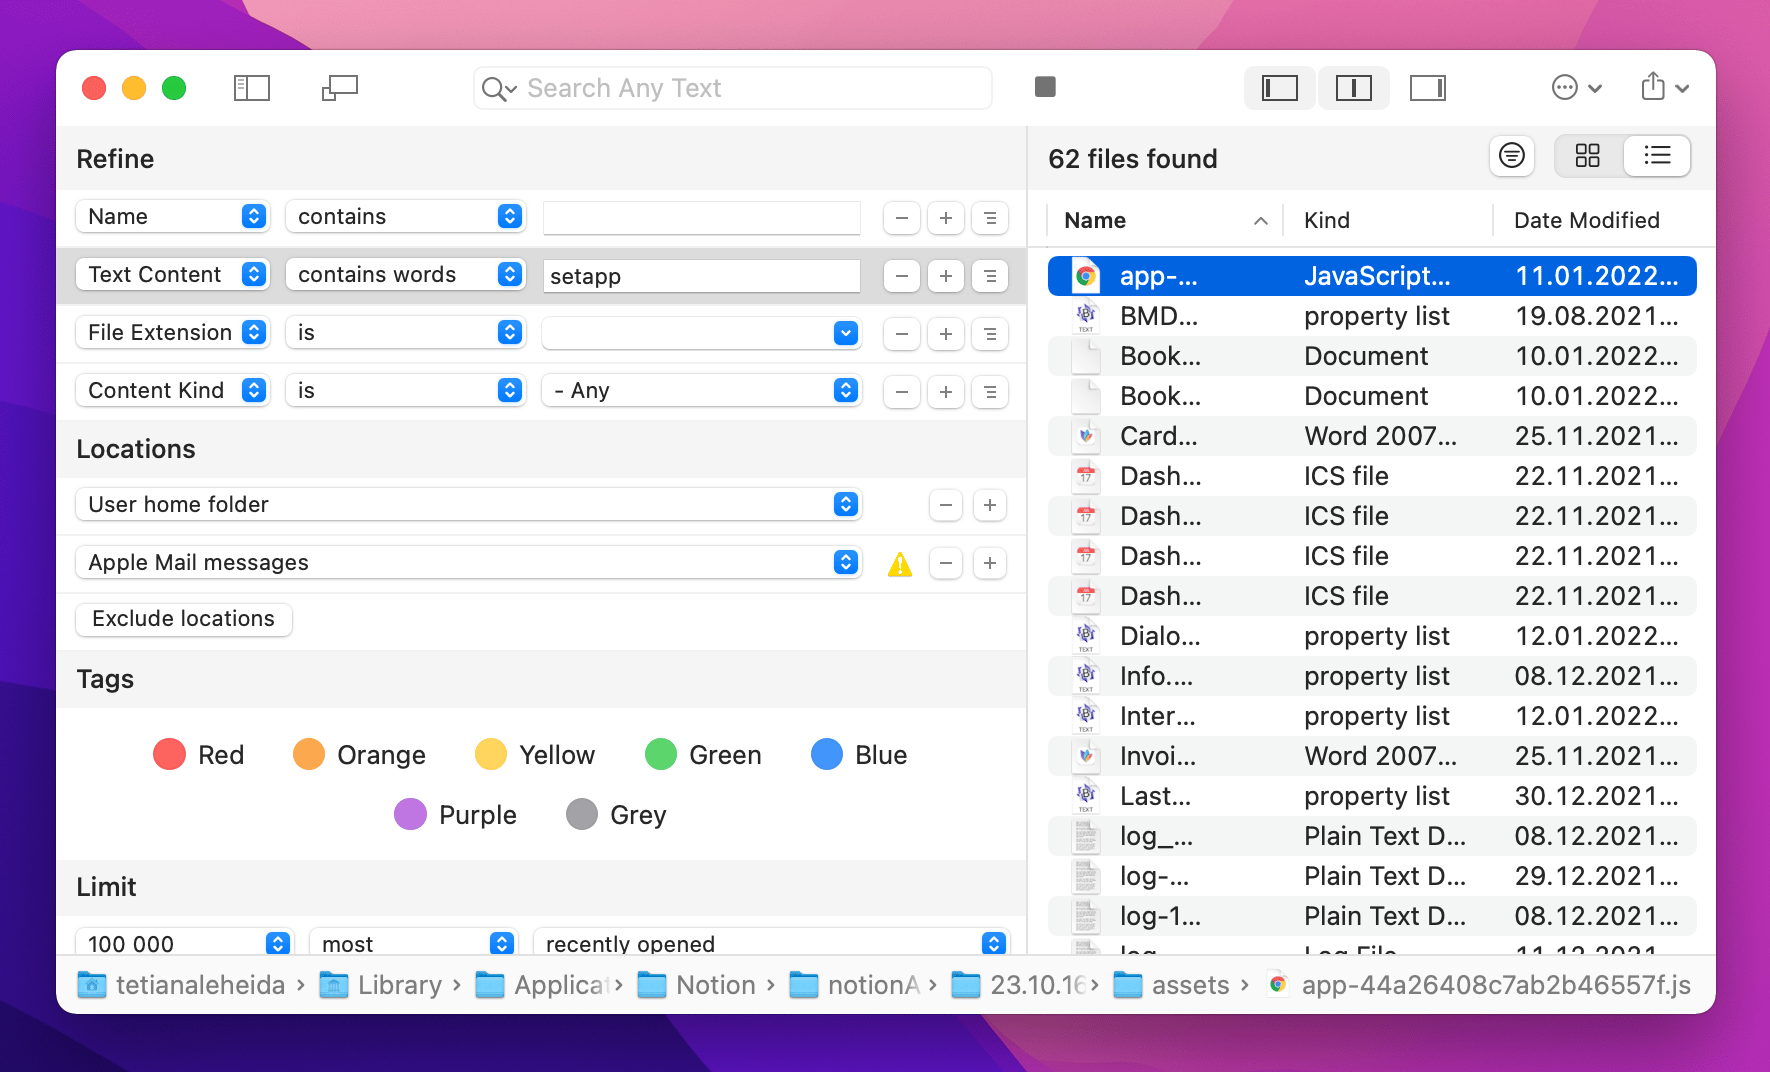Click the empty Name value field
Image resolution: width=1770 pixels, height=1072 pixels.
(x=701, y=218)
